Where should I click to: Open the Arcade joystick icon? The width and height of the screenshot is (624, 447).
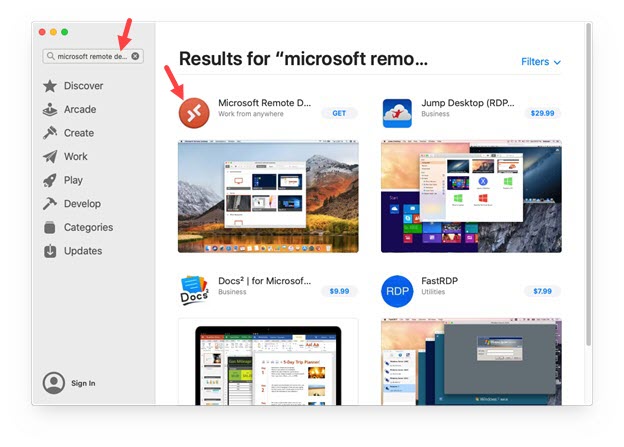coord(50,109)
